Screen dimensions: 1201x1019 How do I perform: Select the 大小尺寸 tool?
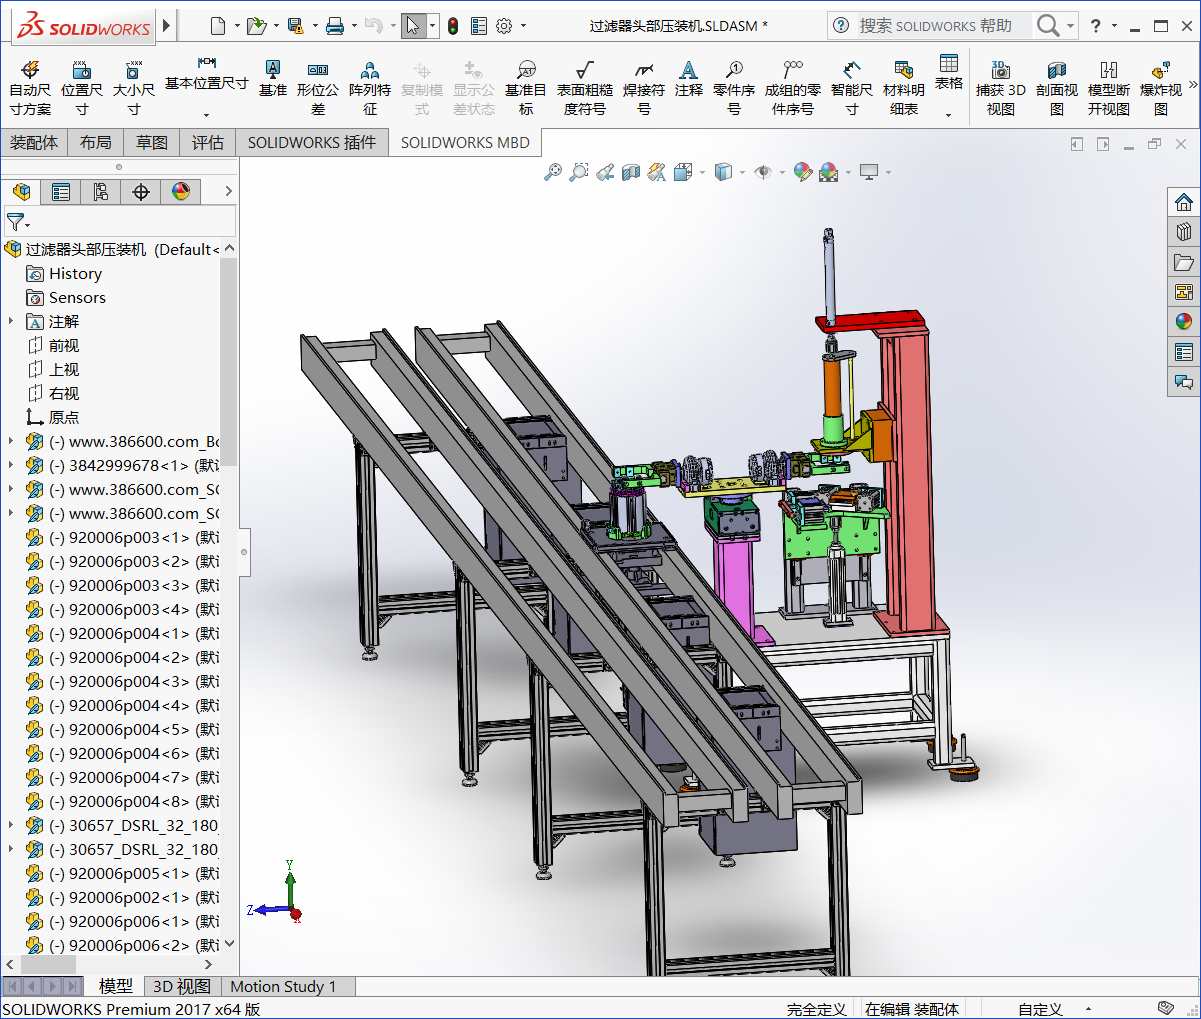point(133,88)
